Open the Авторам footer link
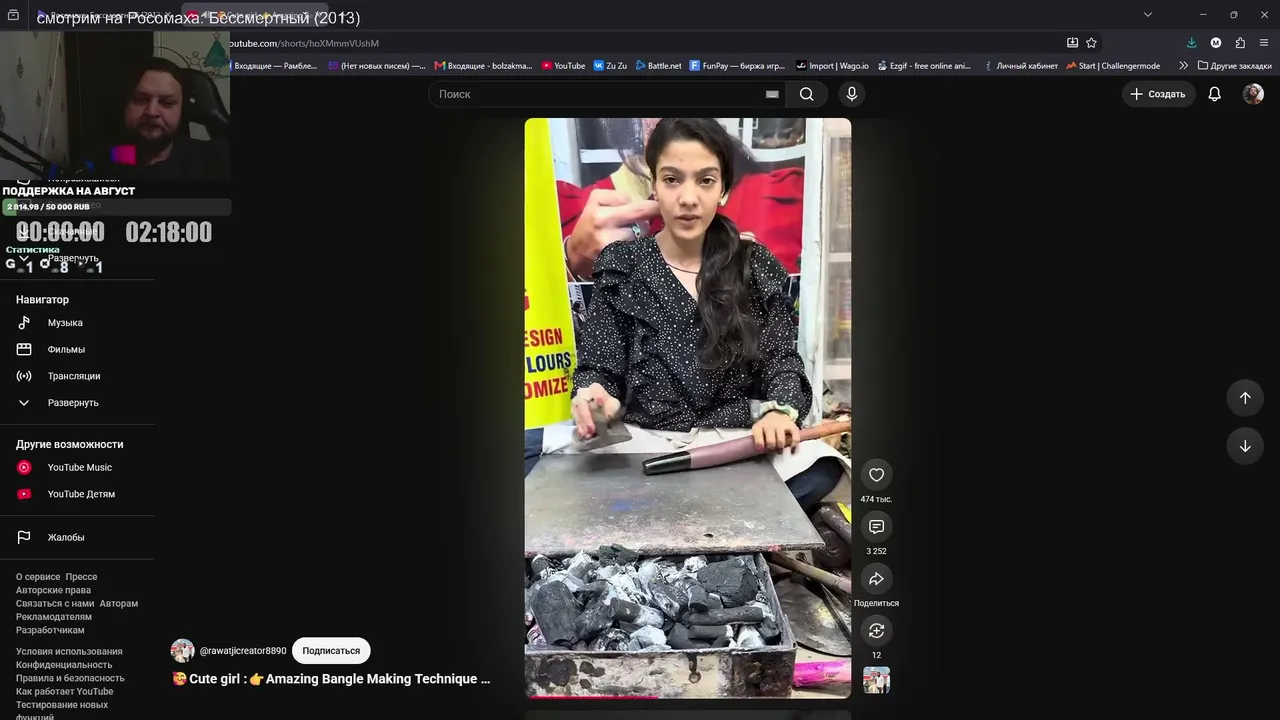The image size is (1280, 720). pos(119,604)
